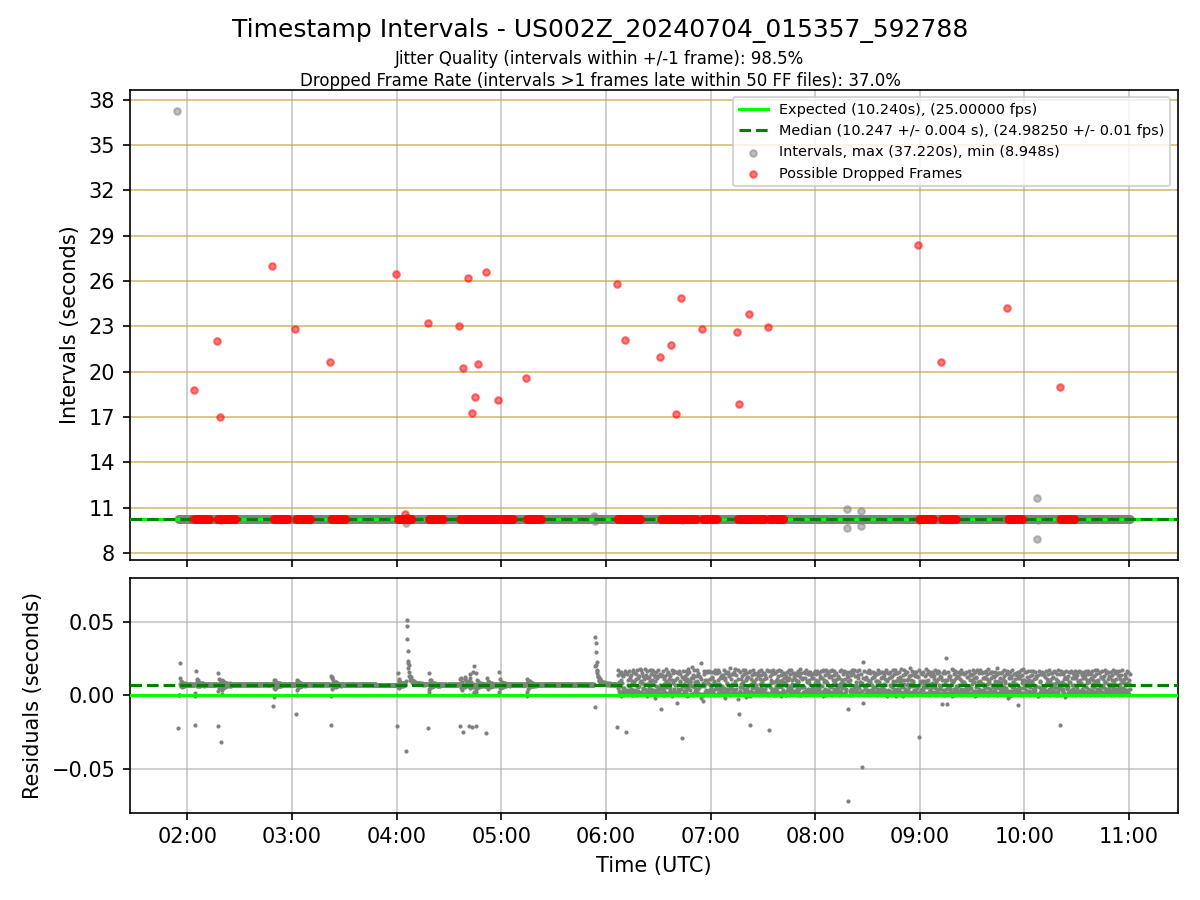Click the Dropped Frame Rate 37.0% subtitle
The image size is (1200, 900).
click(x=600, y=80)
